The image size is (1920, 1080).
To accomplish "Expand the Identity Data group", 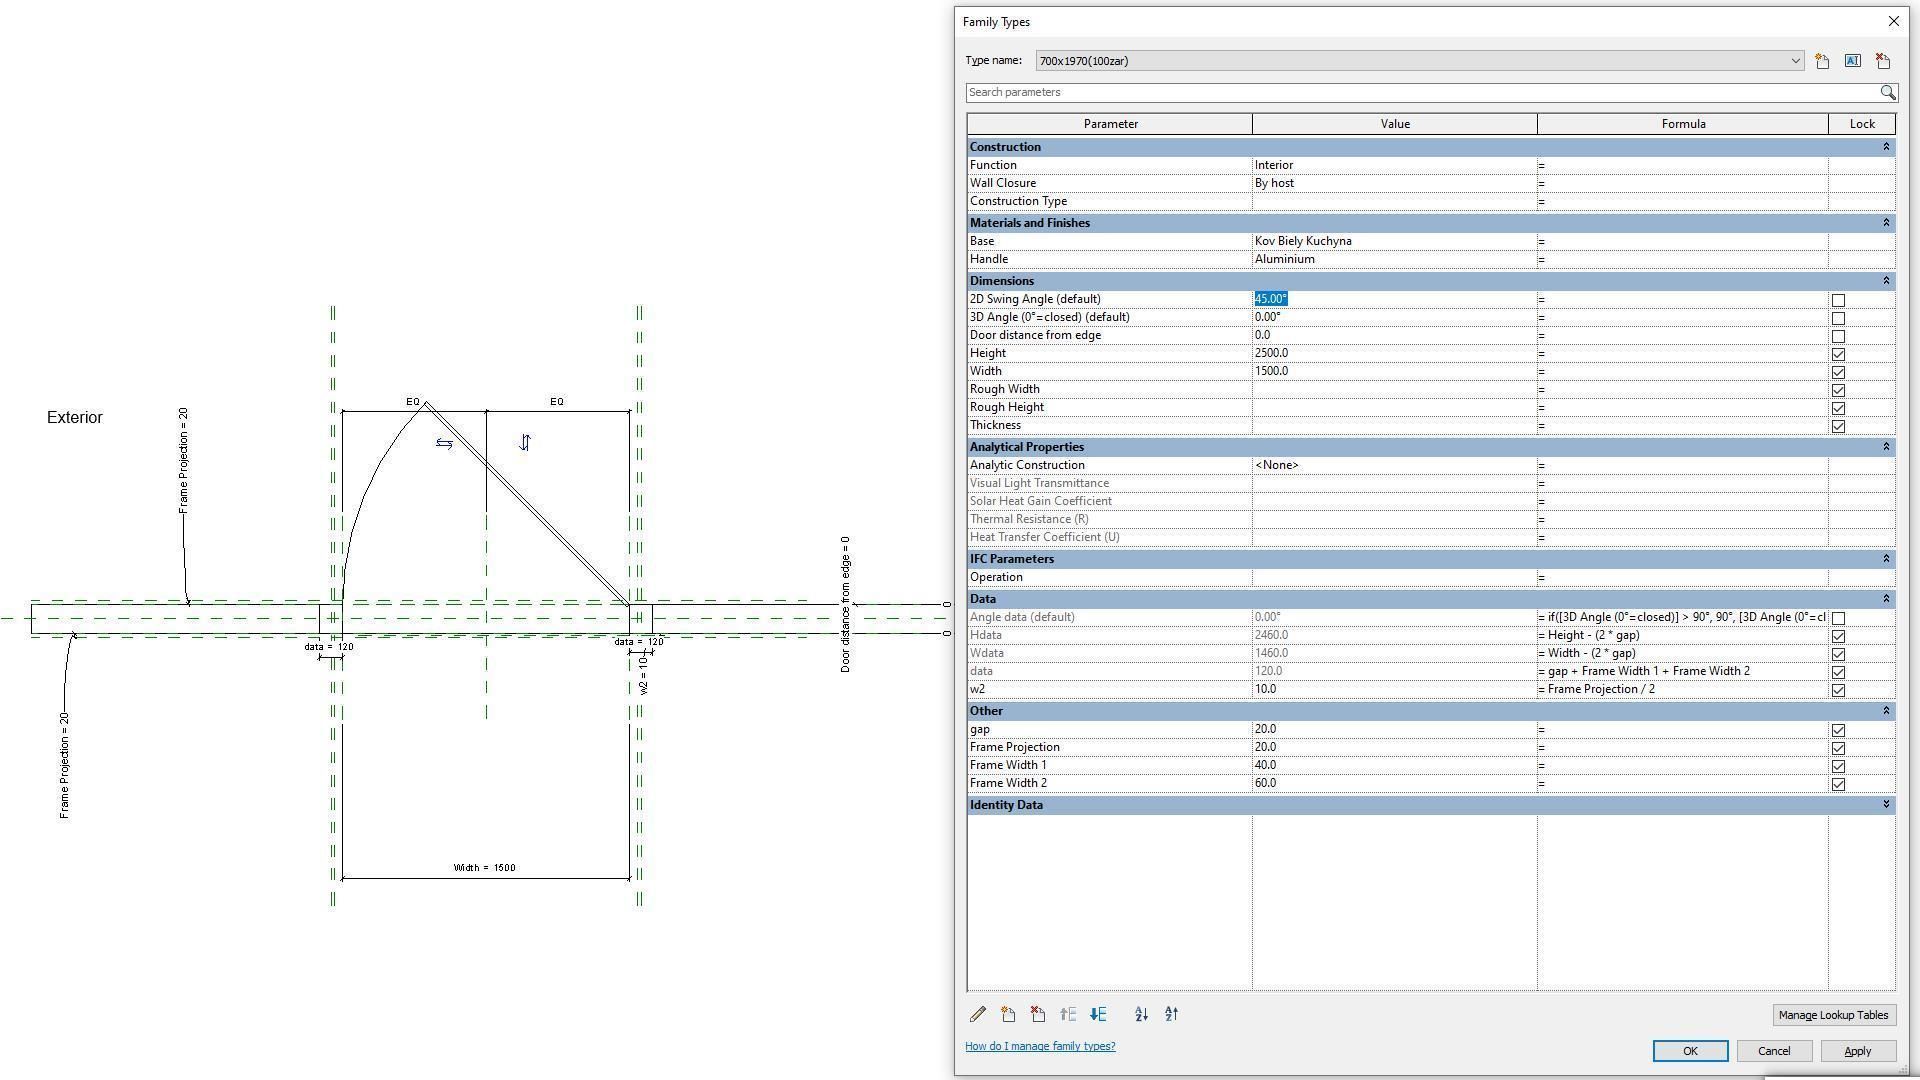I will 1886,805.
